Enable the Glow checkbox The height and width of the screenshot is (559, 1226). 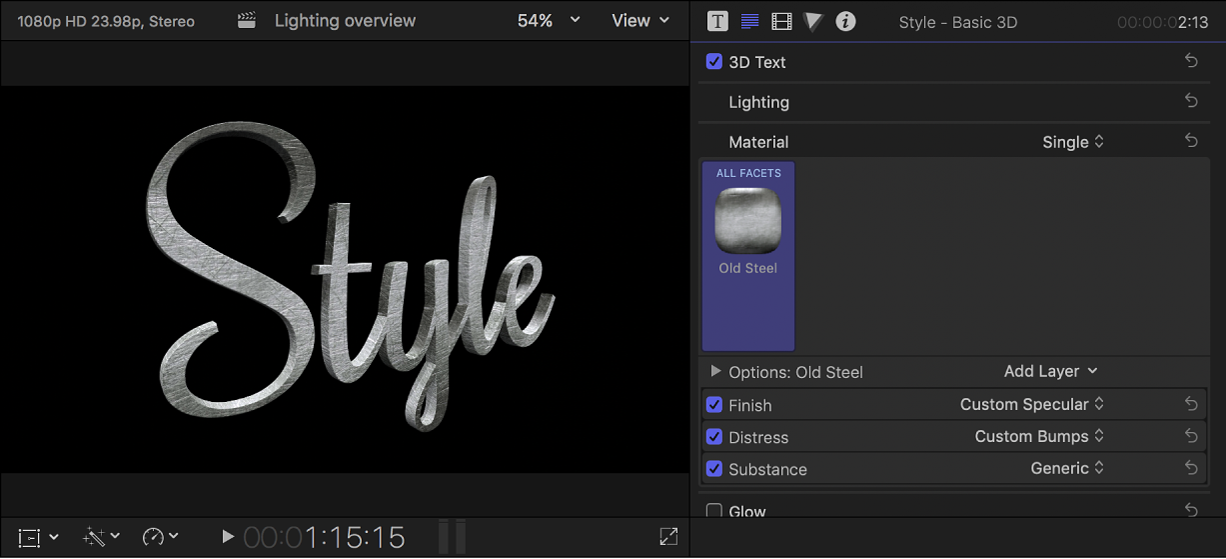tap(714, 511)
